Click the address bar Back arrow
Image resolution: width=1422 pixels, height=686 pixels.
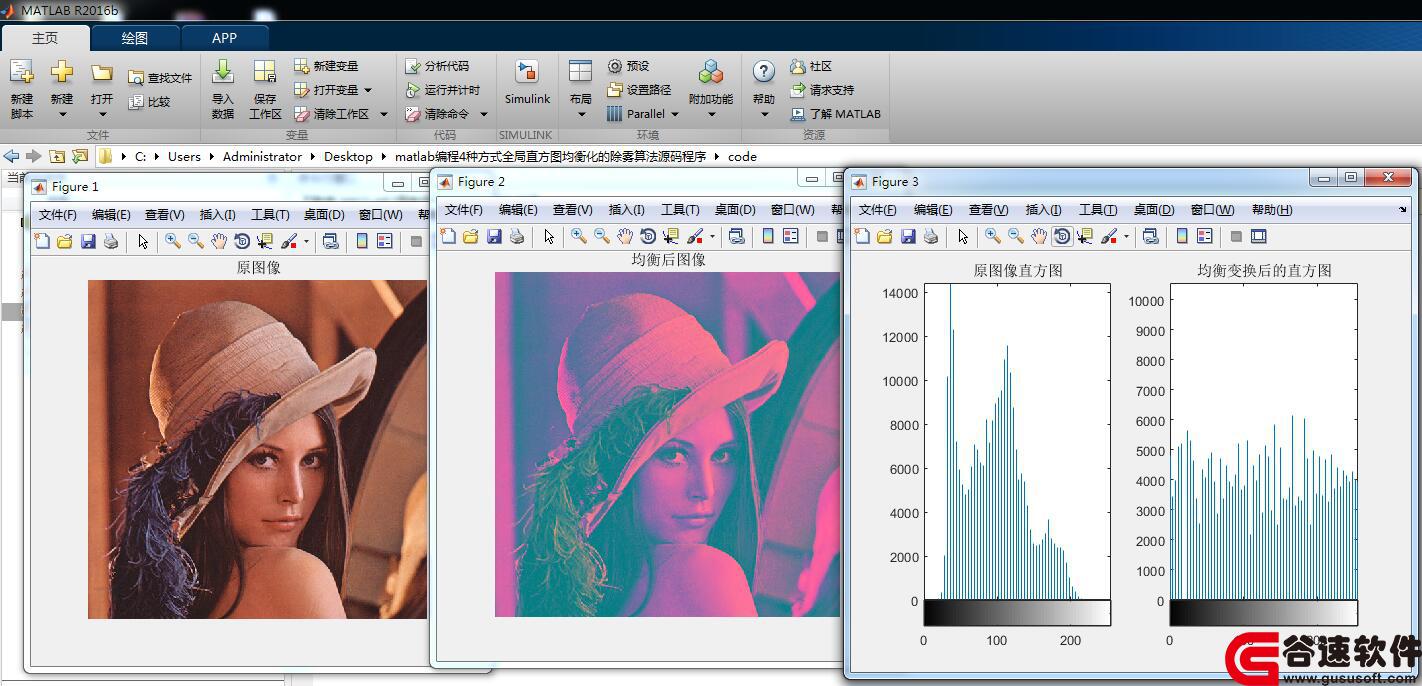pos(11,156)
